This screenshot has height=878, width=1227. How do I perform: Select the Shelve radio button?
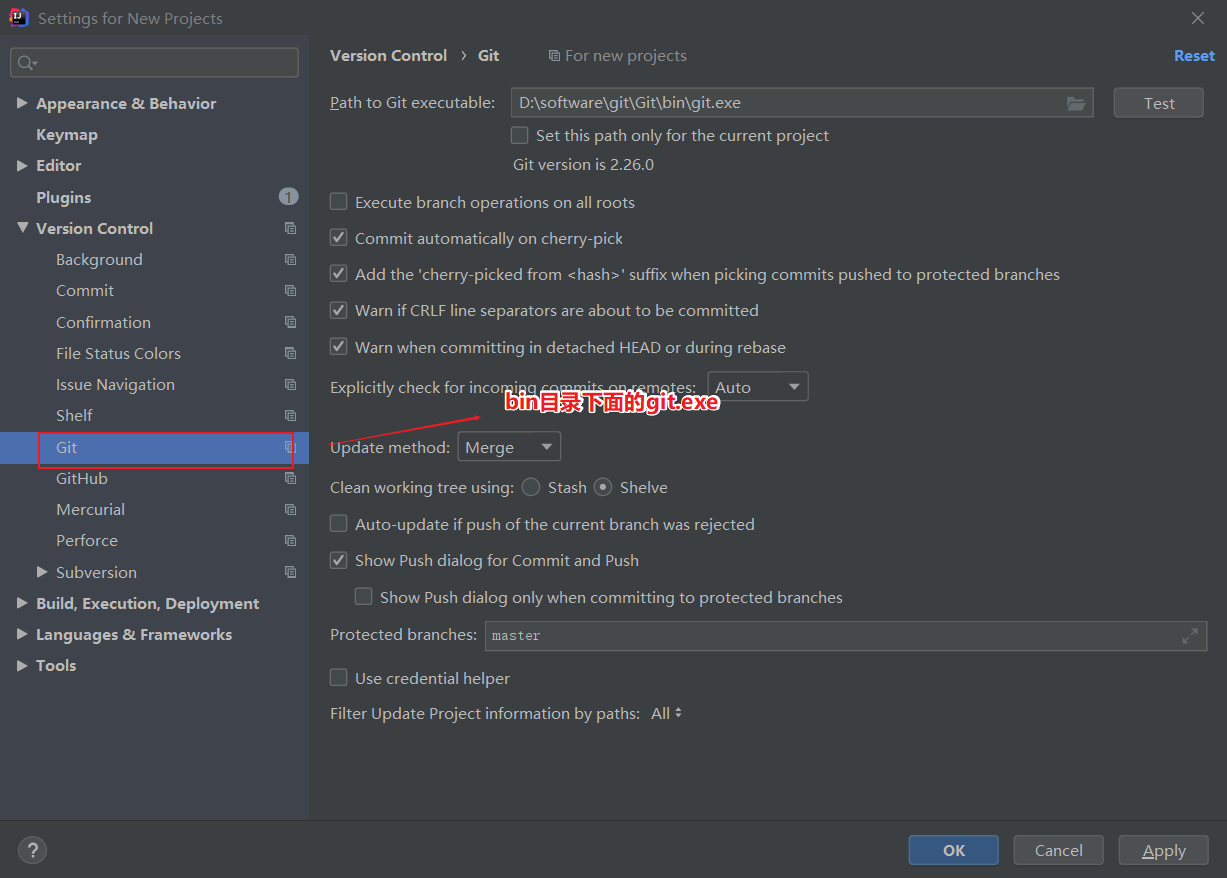(603, 487)
